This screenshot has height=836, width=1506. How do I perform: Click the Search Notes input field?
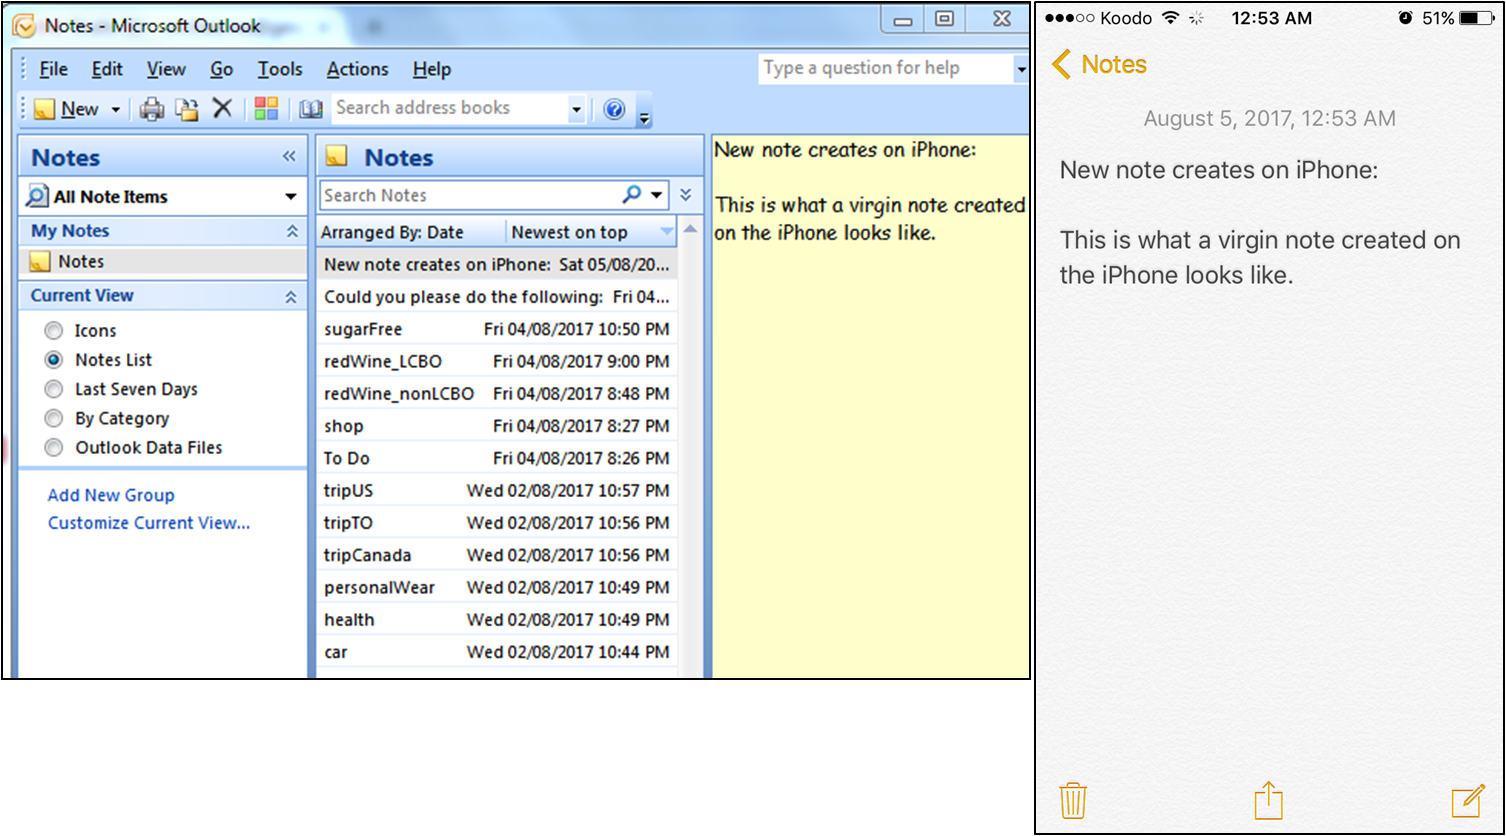(468, 195)
